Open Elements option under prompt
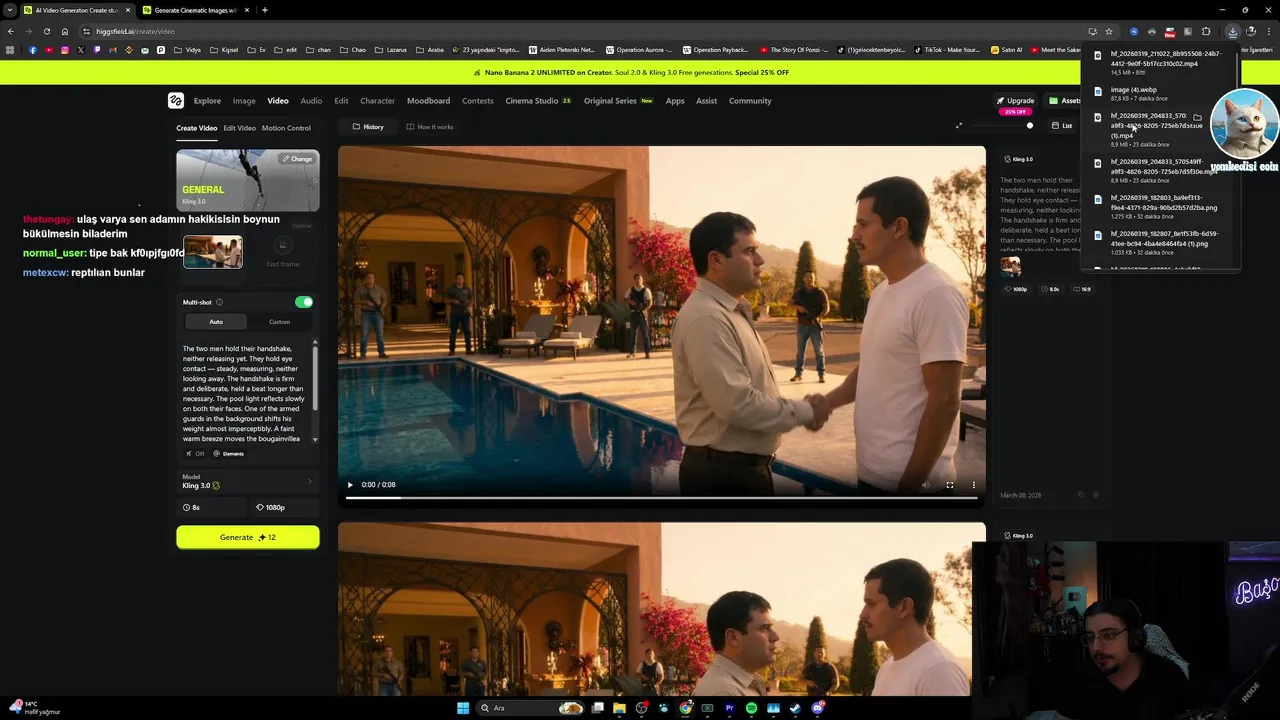 [228, 454]
